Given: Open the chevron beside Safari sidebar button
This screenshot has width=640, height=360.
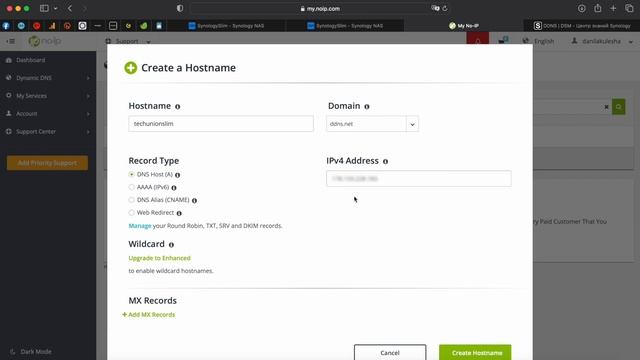Looking at the screenshot, I should pos(55,8).
